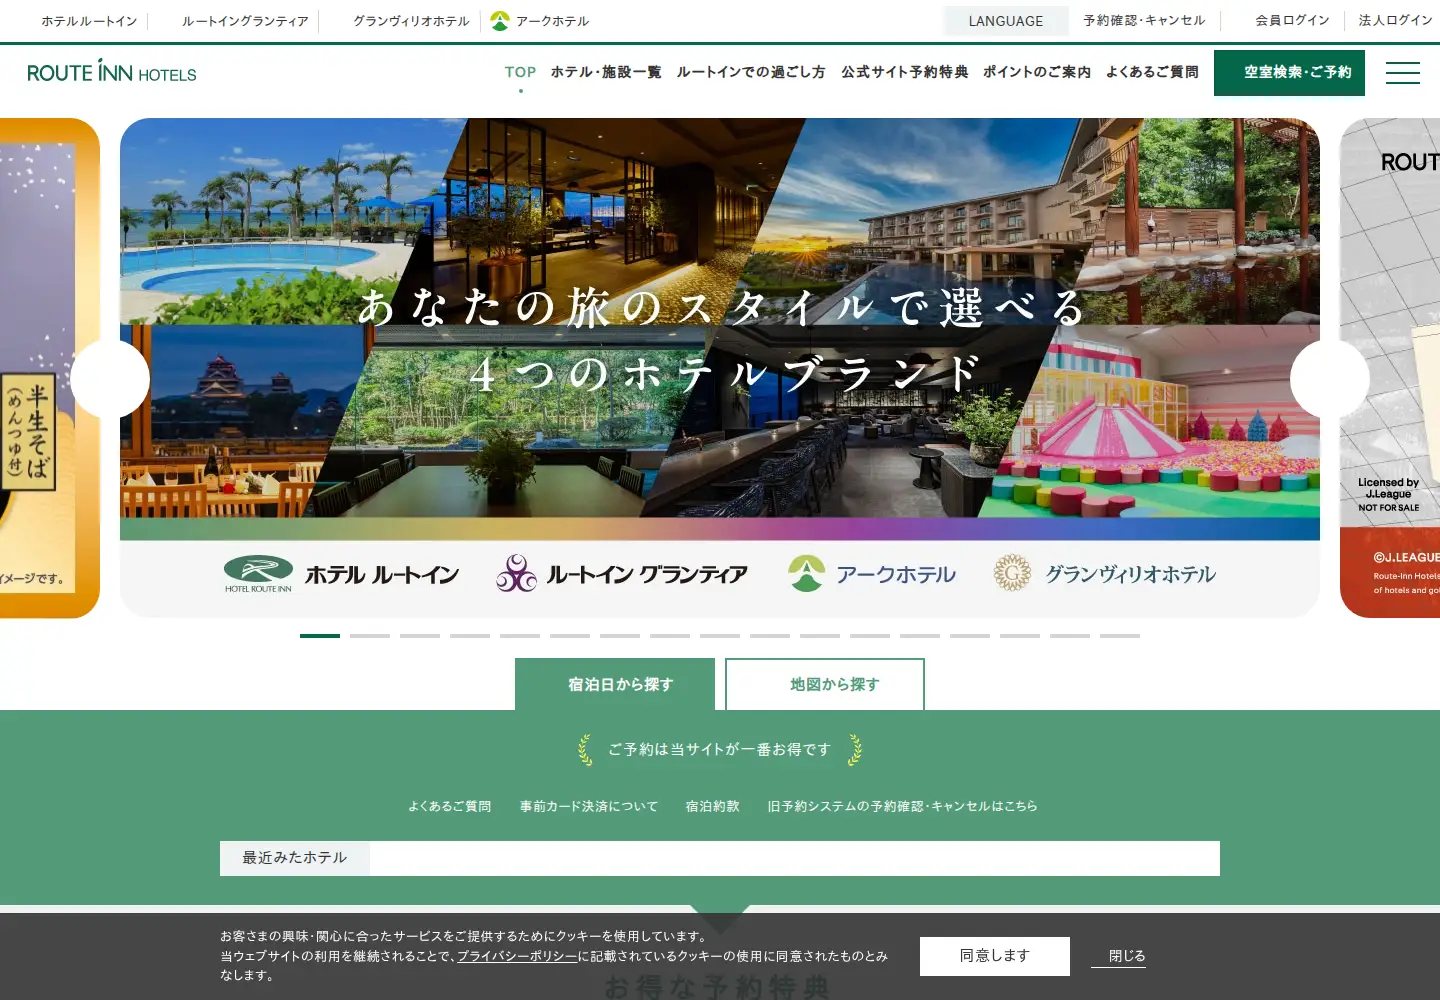Viewport: 1440px width, 1000px height.
Task: Click よくあるご質問 in green section
Action: pyautogui.click(x=449, y=806)
